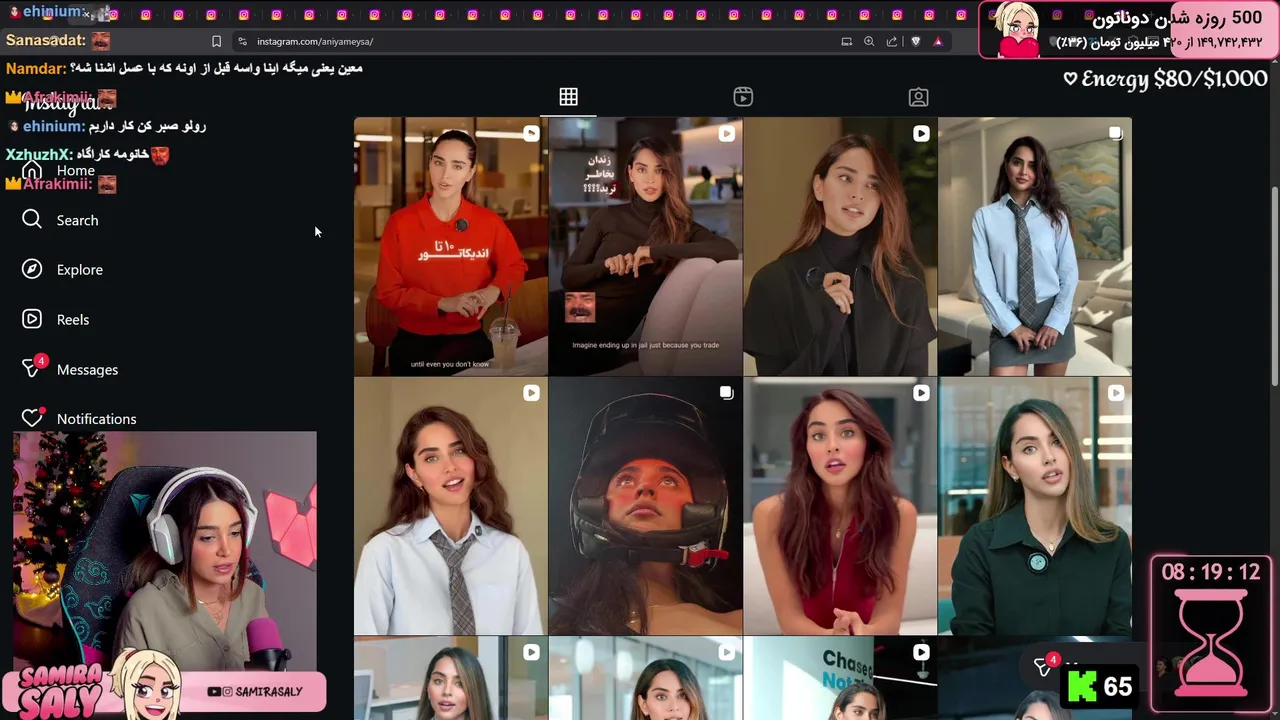Click reel icon on white shirt tie post
The width and height of the screenshot is (1280, 720).
(x=531, y=393)
